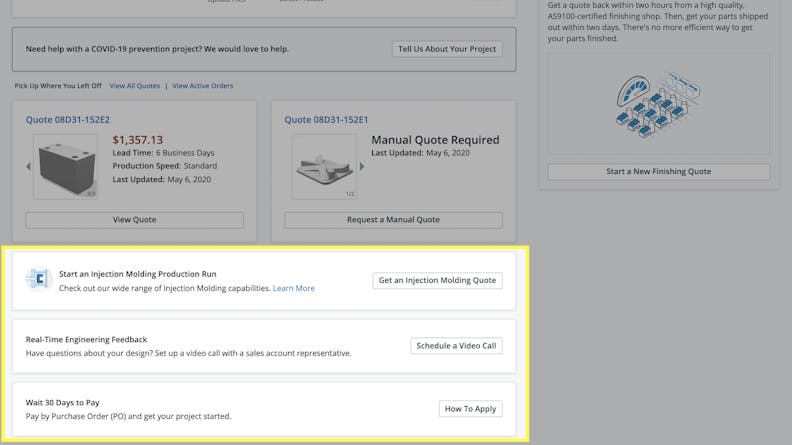Click Request a Manual Quote
The height and width of the screenshot is (445, 792).
pos(393,220)
